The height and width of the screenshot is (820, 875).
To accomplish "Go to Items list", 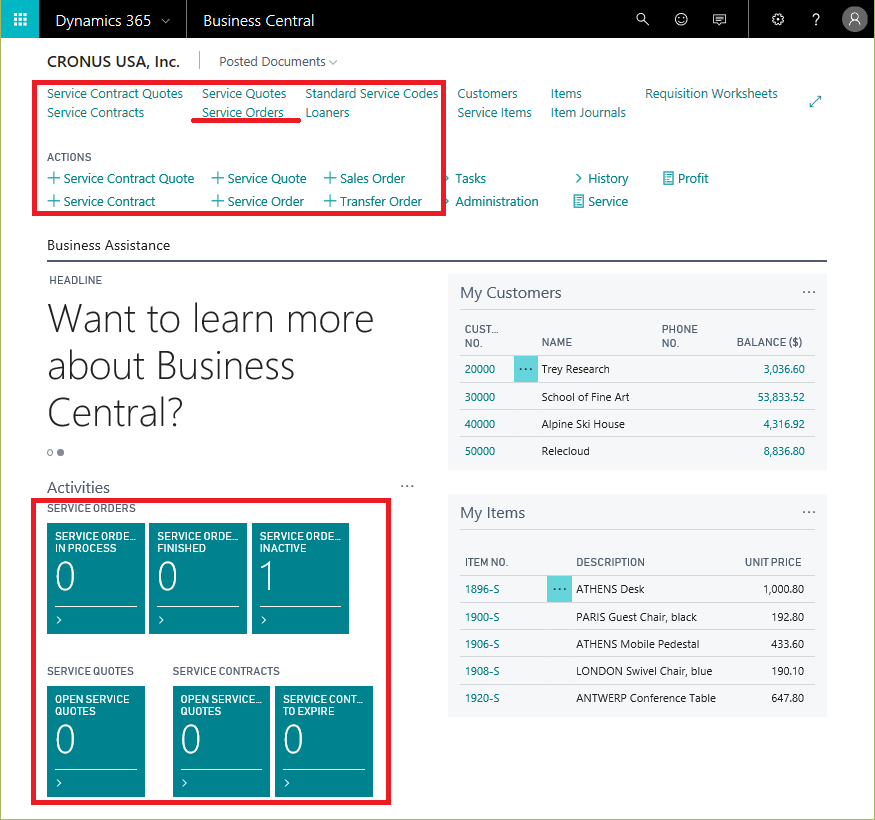I will 566,94.
